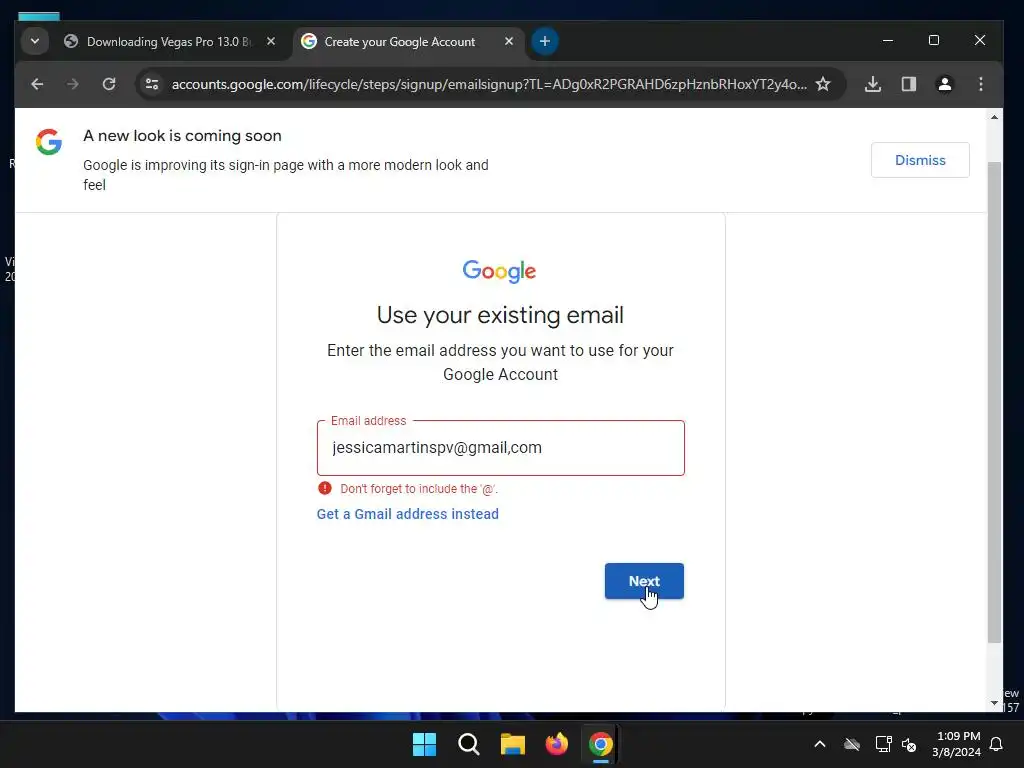1024x768 pixels.
Task: Open Chrome three-dot menu
Action: pos(980,84)
